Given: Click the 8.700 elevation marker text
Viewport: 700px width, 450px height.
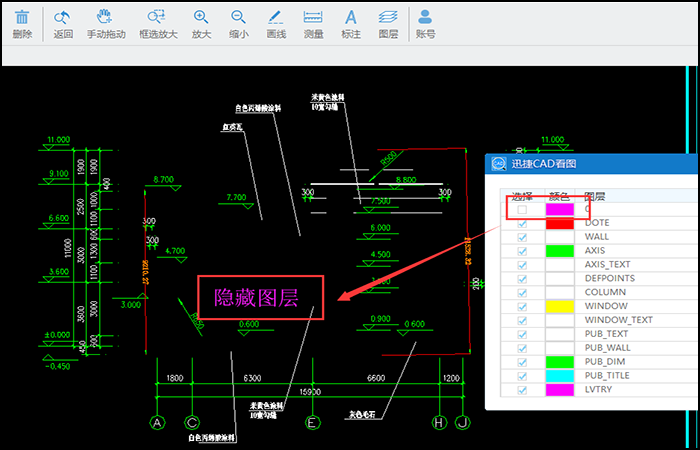Looking at the screenshot, I should [163, 179].
